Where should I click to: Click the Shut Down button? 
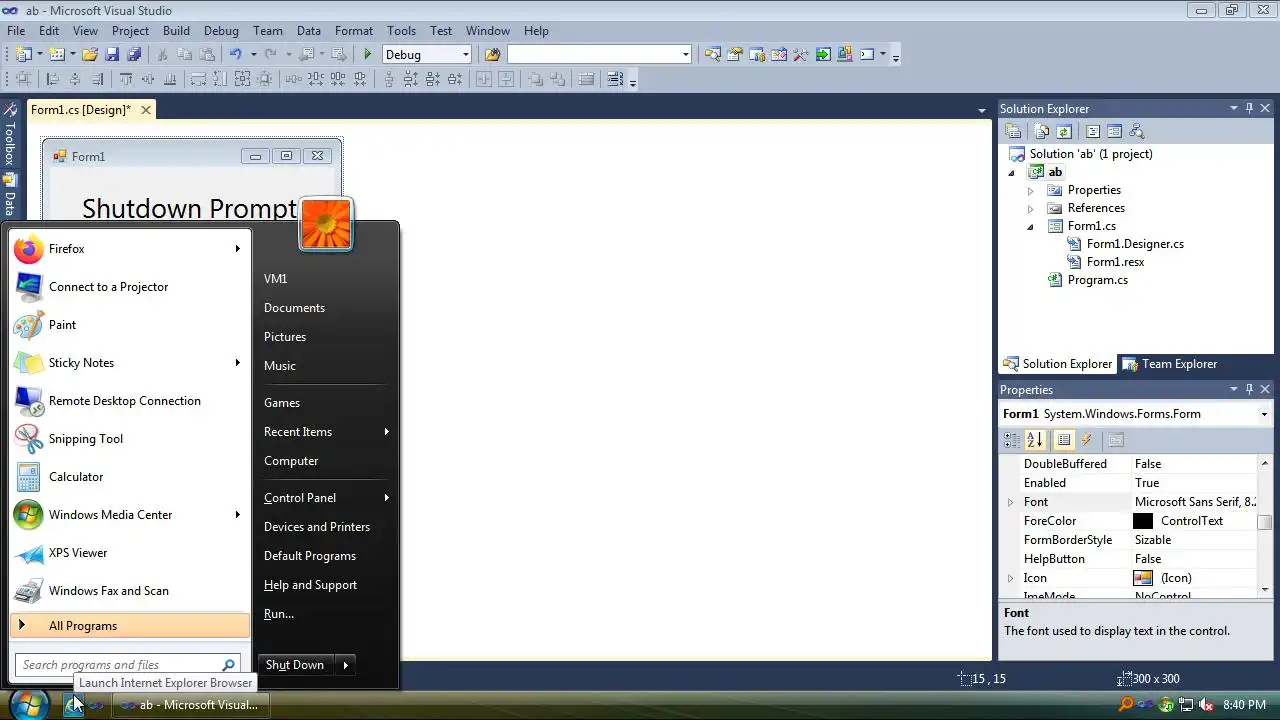point(295,665)
